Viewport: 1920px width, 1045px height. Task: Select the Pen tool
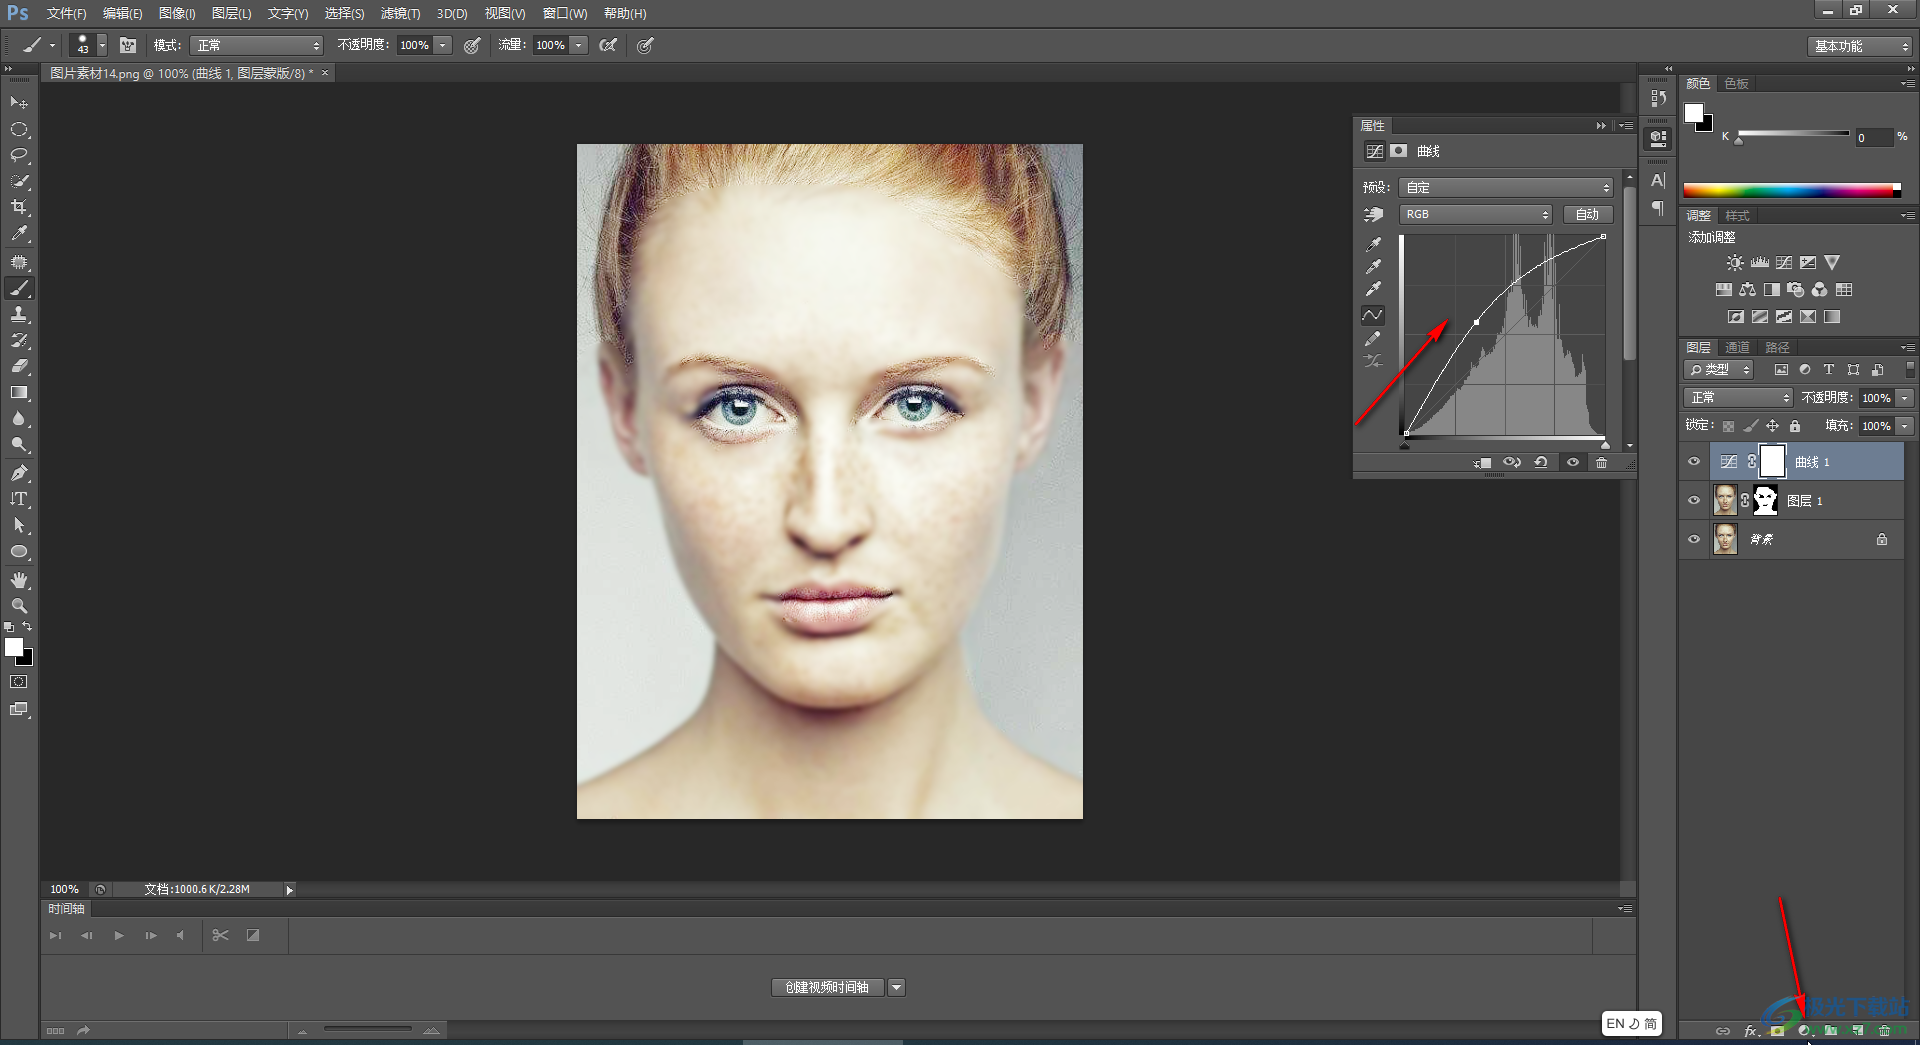pyautogui.click(x=19, y=473)
